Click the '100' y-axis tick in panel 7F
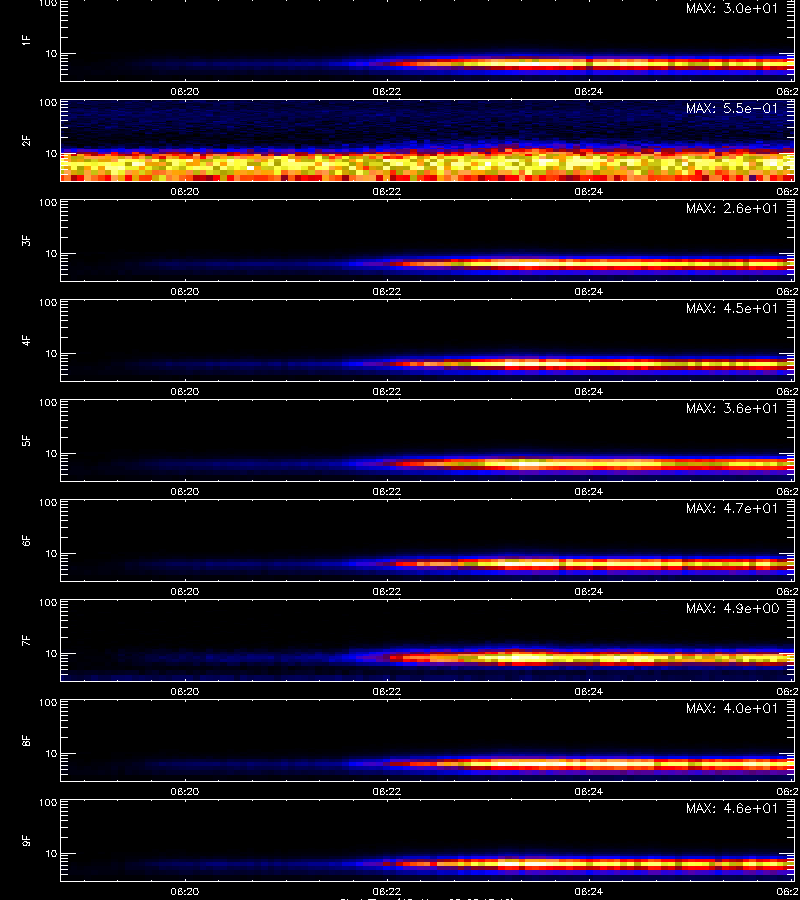This screenshot has height=900, width=800. [x=48, y=603]
